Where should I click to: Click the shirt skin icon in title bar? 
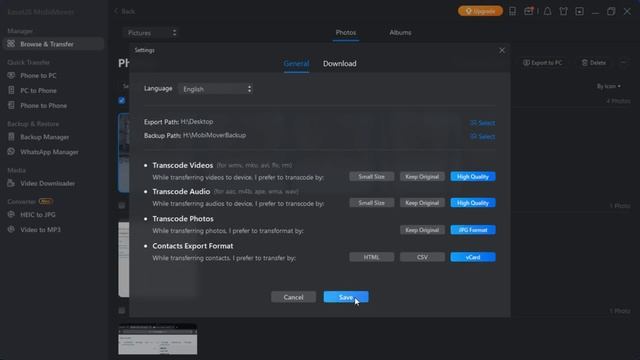pyautogui.click(x=564, y=11)
